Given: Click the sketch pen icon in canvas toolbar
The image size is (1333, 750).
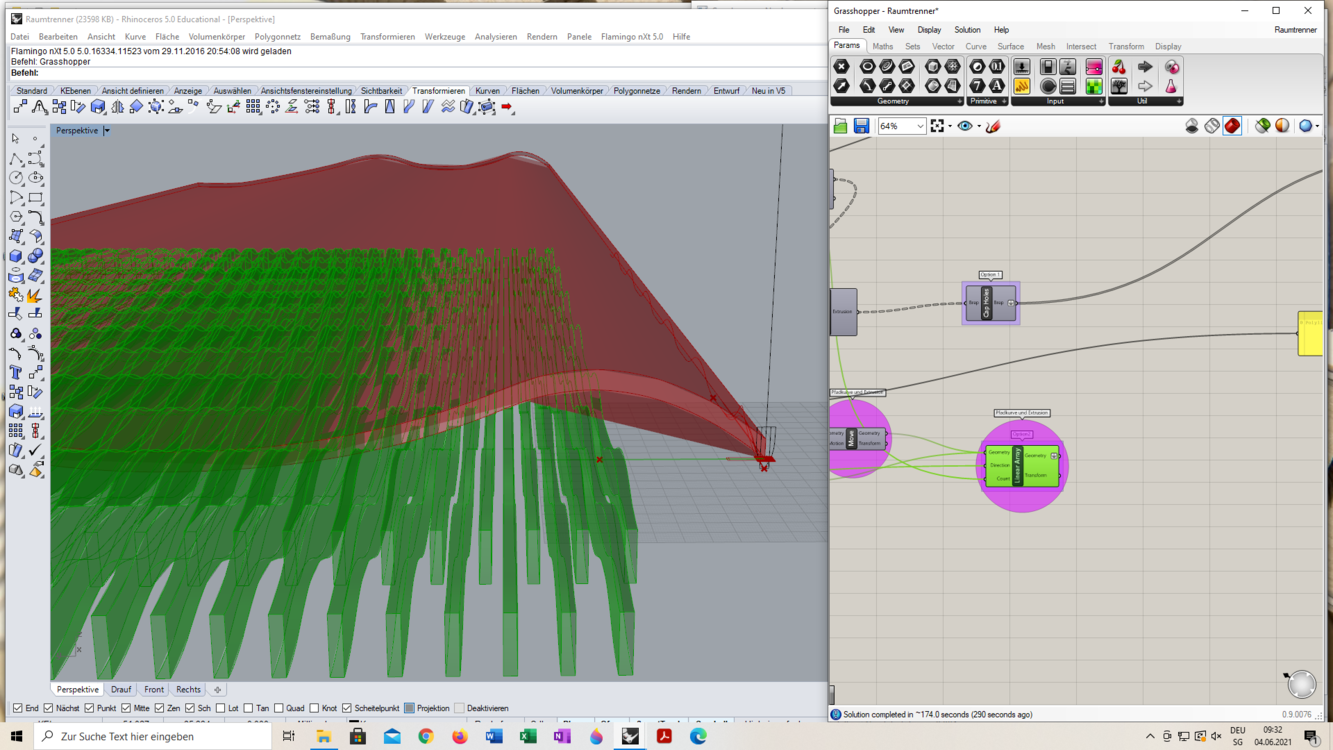Looking at the screenshot, I should (993, 126).
